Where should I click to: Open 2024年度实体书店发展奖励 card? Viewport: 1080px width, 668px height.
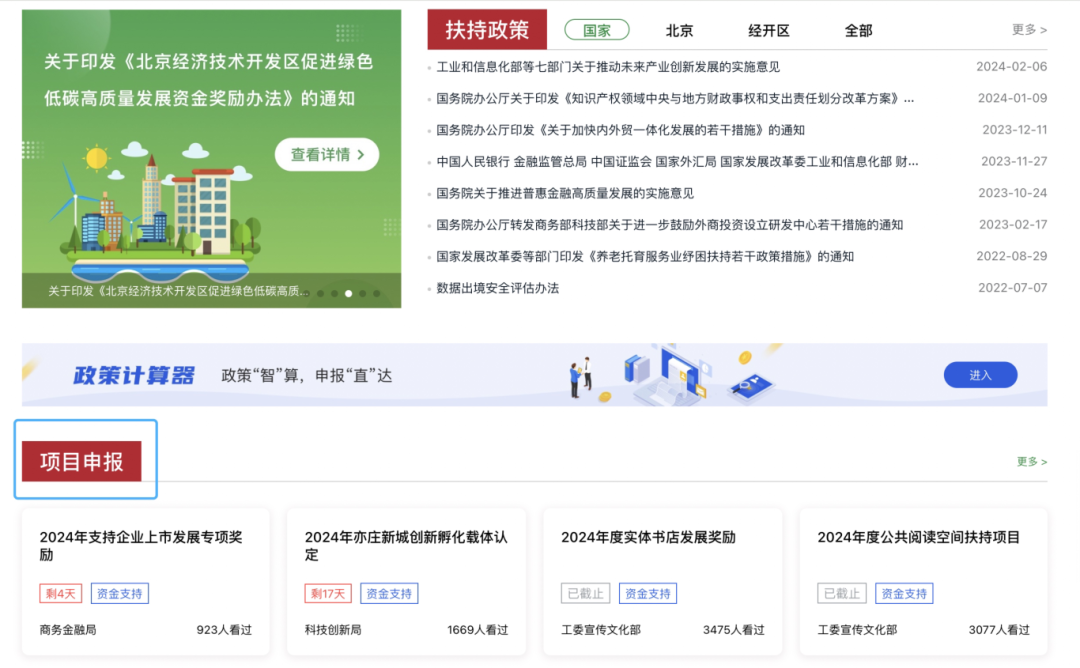(x=648, y=538)
